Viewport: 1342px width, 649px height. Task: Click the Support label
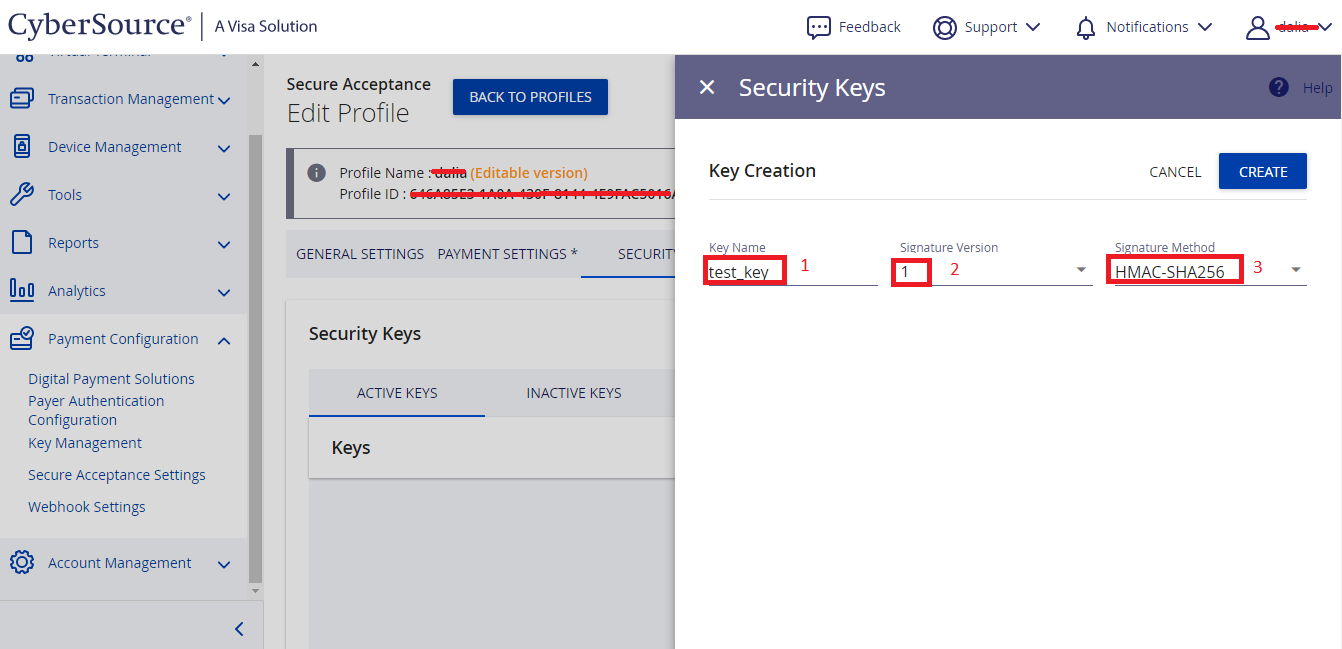click(x=991, y=27)
